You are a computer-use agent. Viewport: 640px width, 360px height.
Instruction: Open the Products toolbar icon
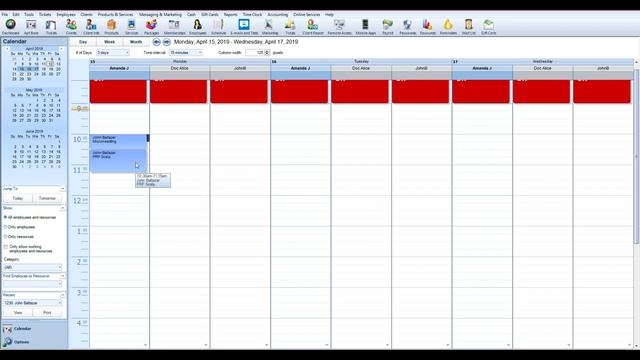(x=111, y=27)
